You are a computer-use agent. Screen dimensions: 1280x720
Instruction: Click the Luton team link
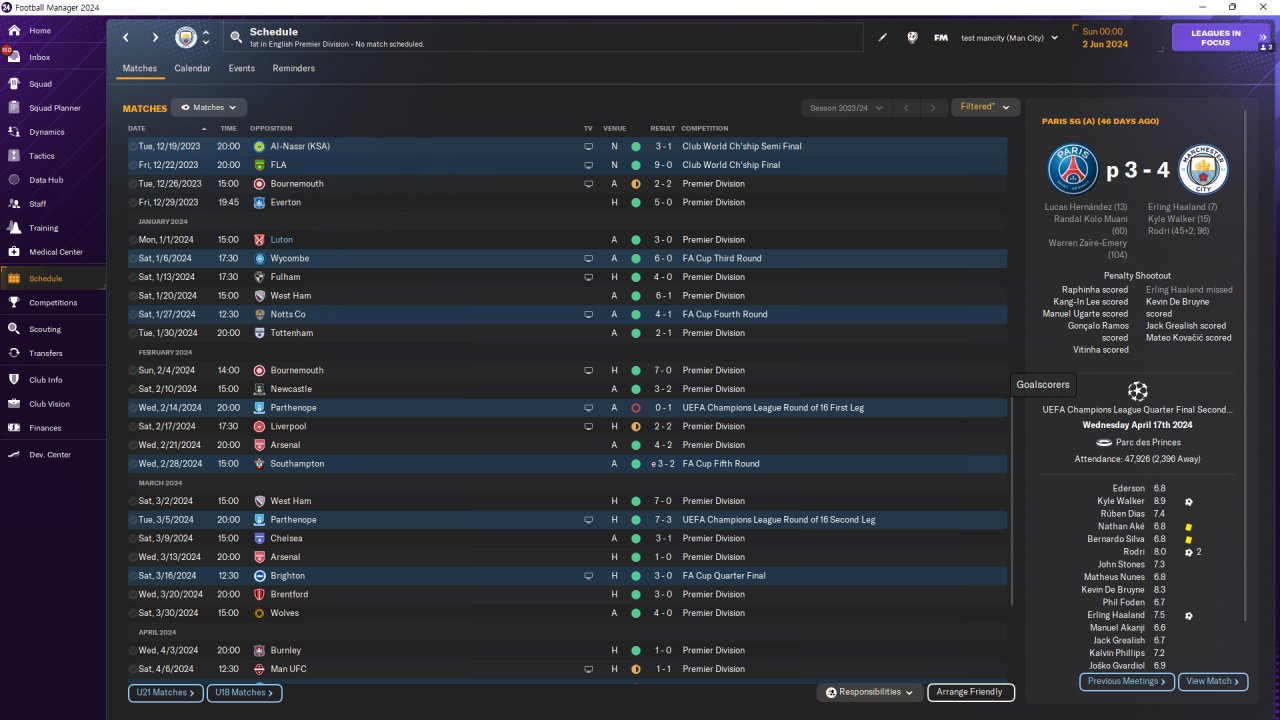(281, 240)
